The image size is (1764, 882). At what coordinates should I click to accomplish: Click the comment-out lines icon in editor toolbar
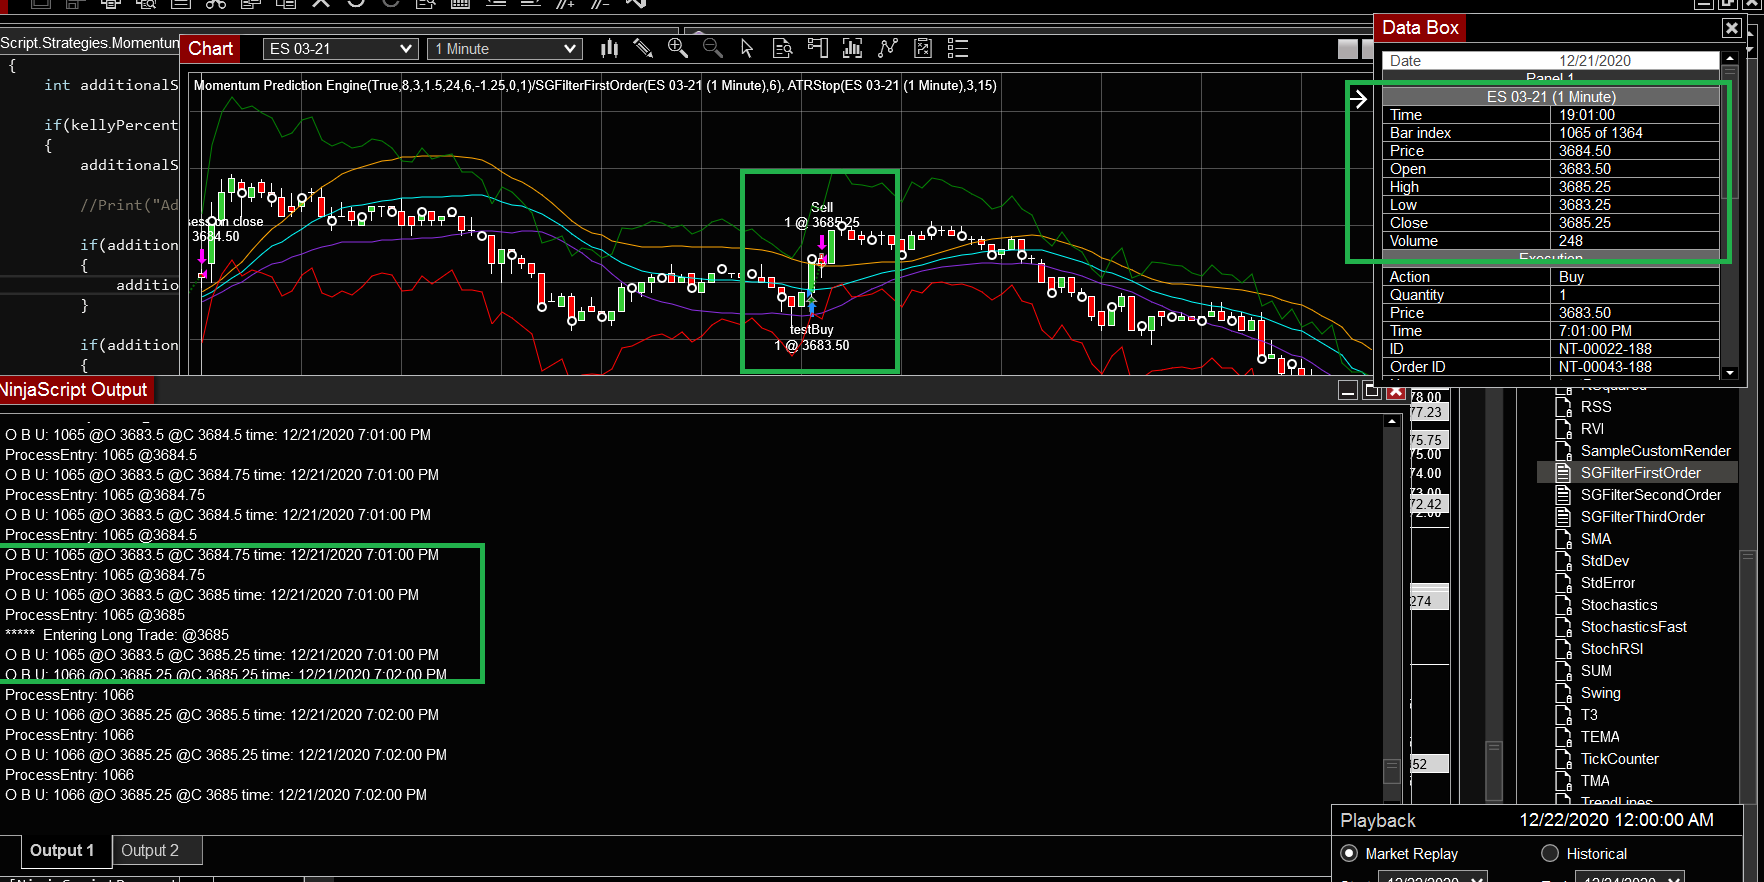click(x=565, y=3)
